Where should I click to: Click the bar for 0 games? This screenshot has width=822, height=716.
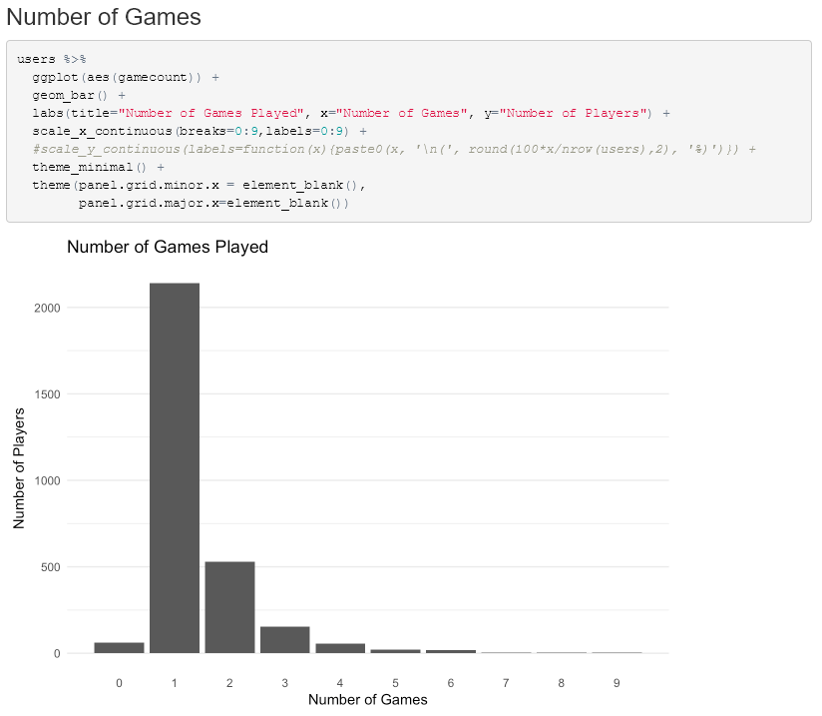coord(119,648)
